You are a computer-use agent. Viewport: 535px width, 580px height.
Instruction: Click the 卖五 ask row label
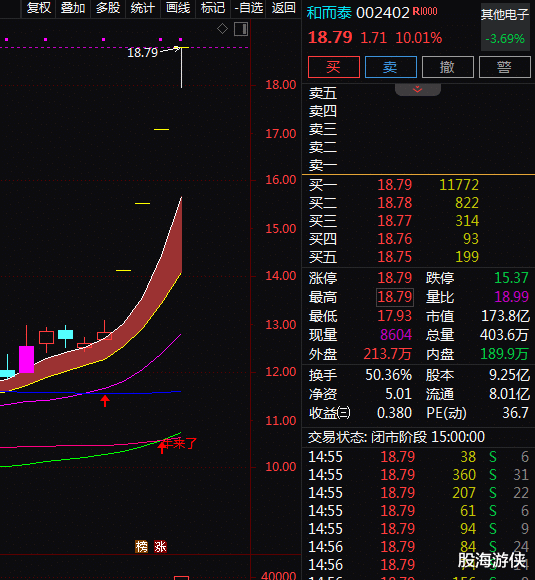[x=323, y=93]
